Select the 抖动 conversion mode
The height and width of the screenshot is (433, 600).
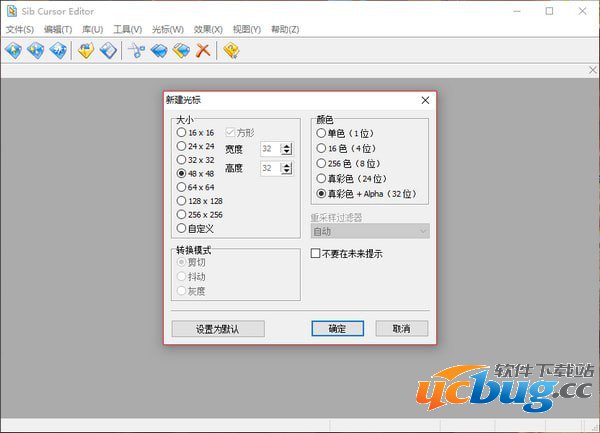(191, 277)
